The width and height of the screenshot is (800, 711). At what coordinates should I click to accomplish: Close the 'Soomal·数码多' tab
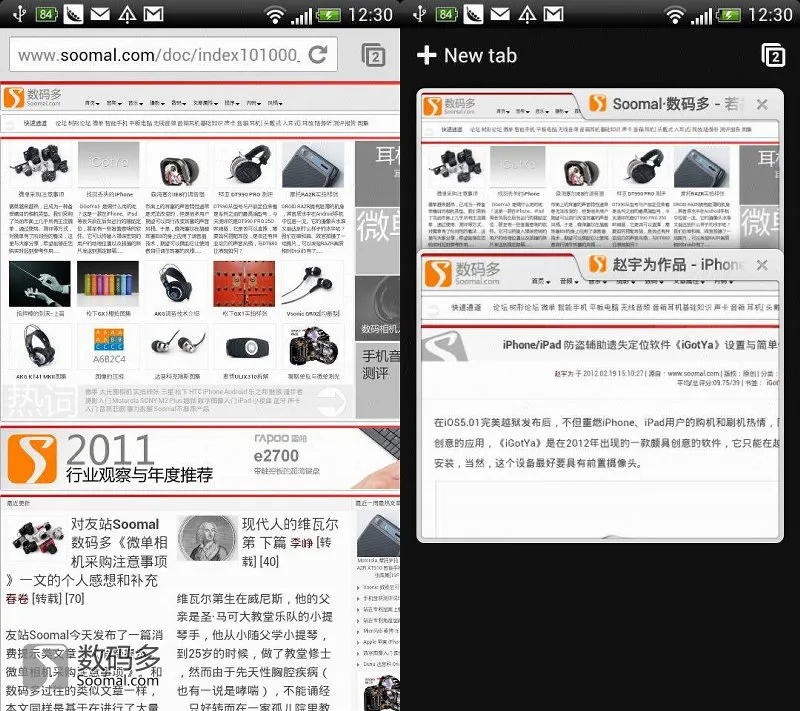[x=762, y=105]
